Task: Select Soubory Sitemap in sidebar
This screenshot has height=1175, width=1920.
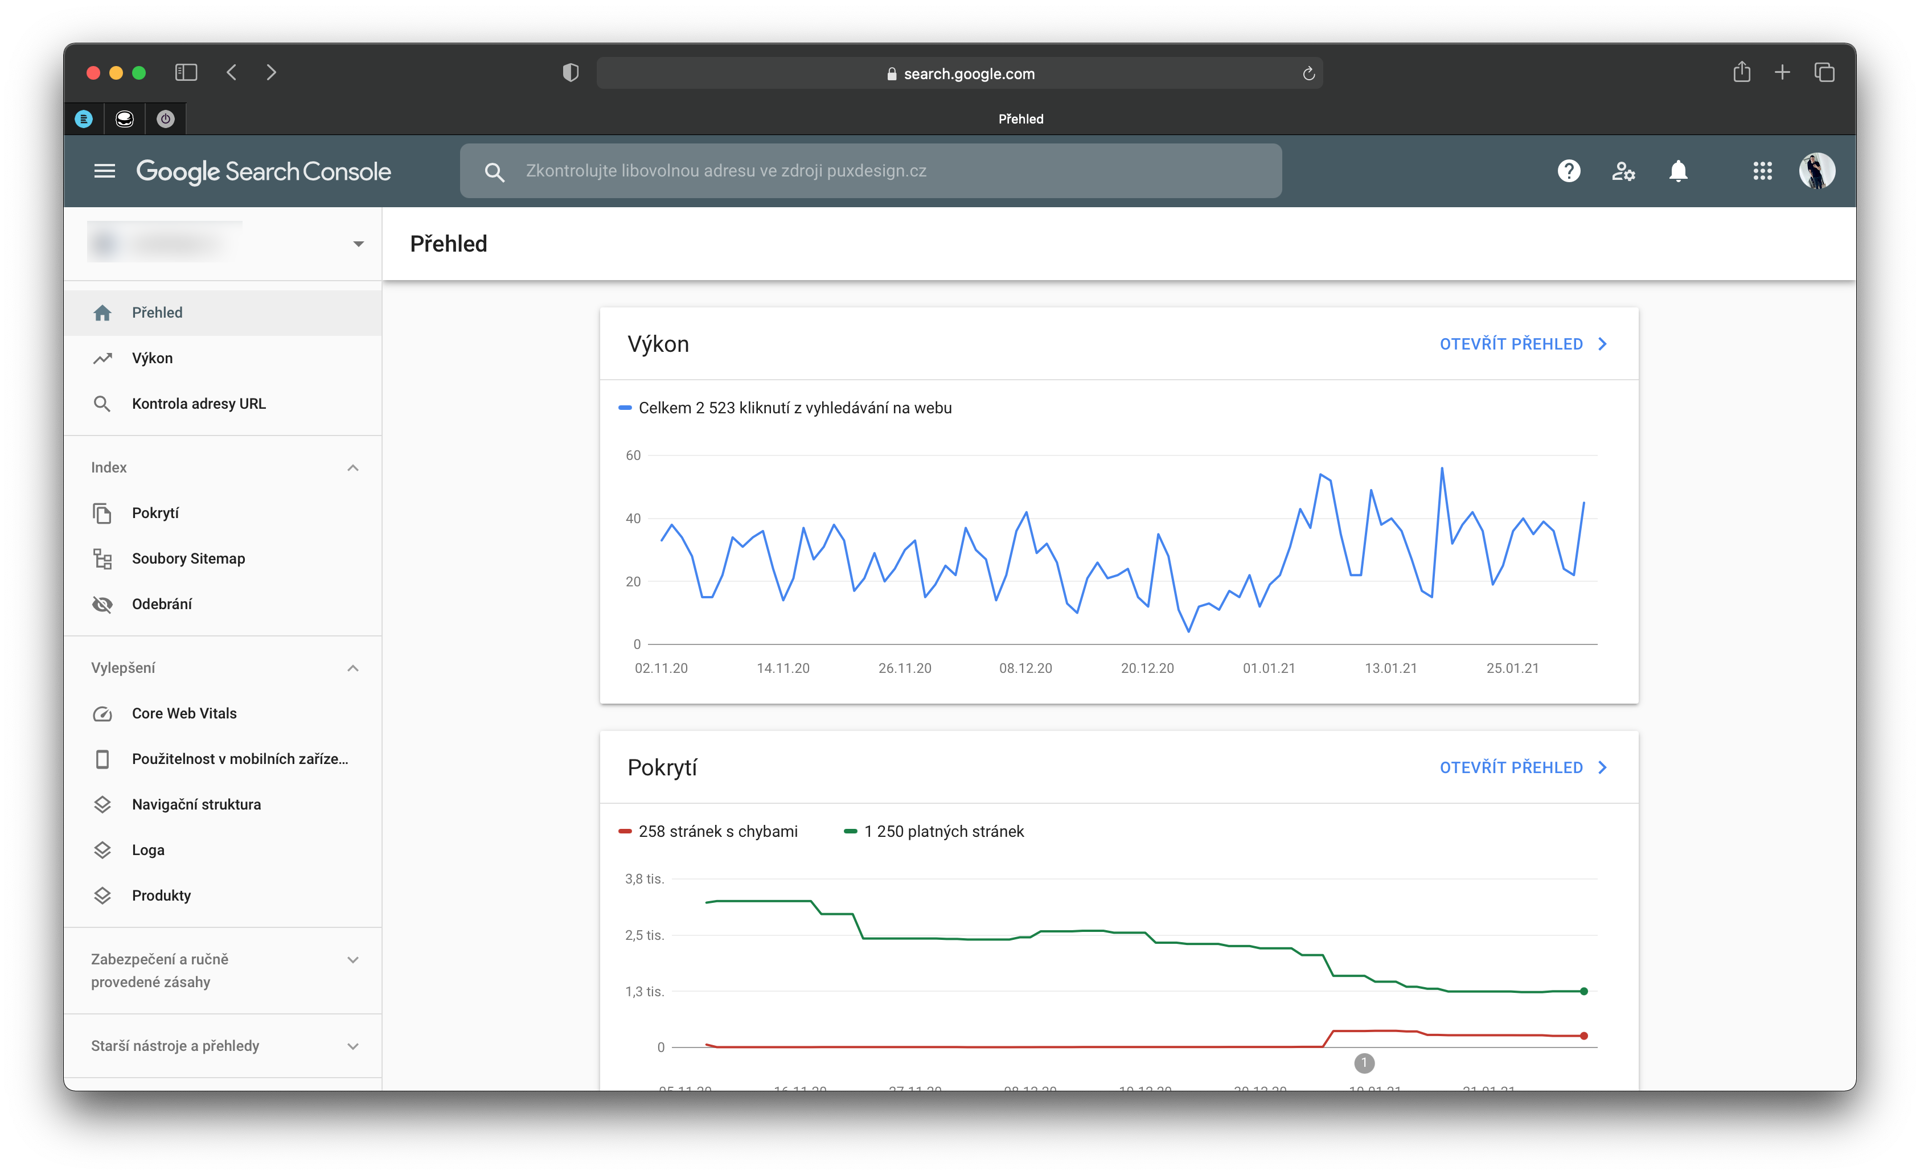Action: pos(188,558)
